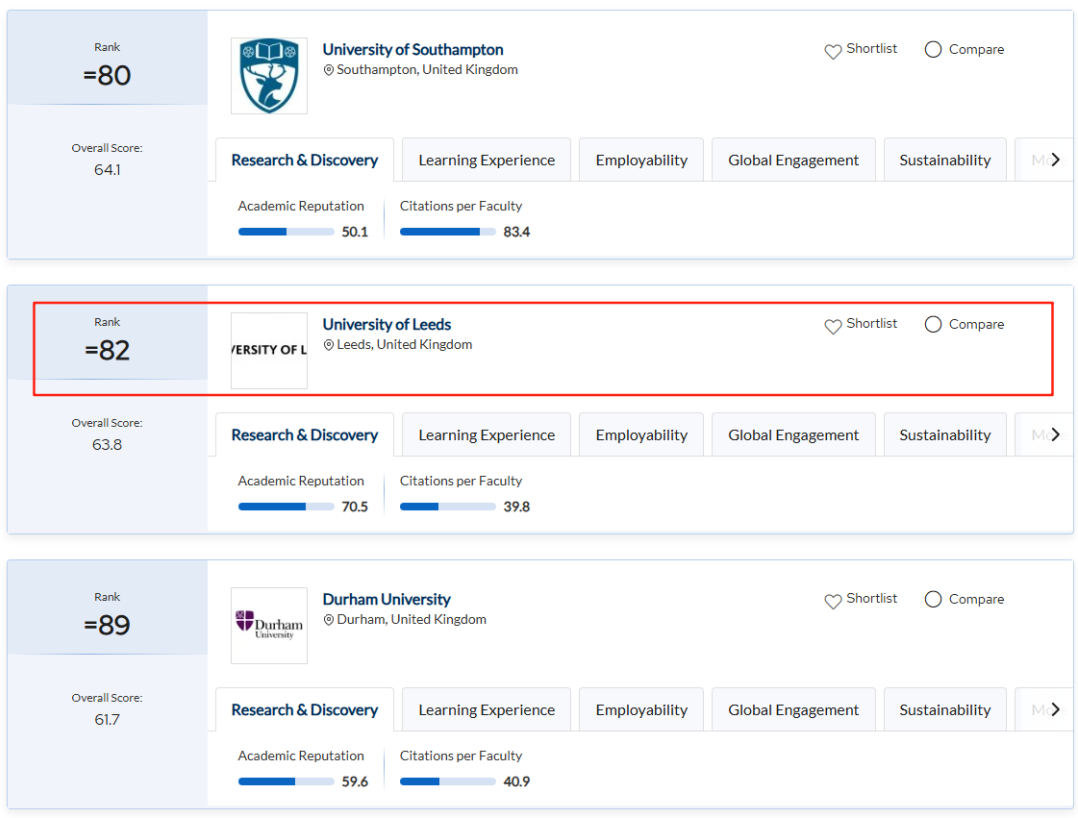Click the Durham, United Kingdom location text
1078x818 pixels.
pos(411,619)
